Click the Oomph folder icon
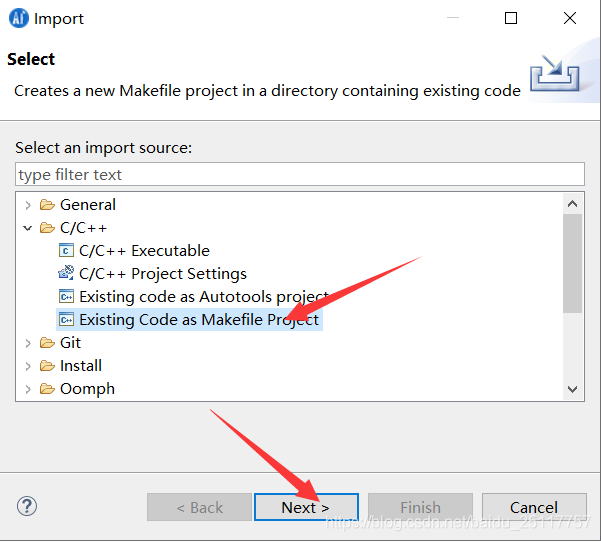 [x=47, y=389]
